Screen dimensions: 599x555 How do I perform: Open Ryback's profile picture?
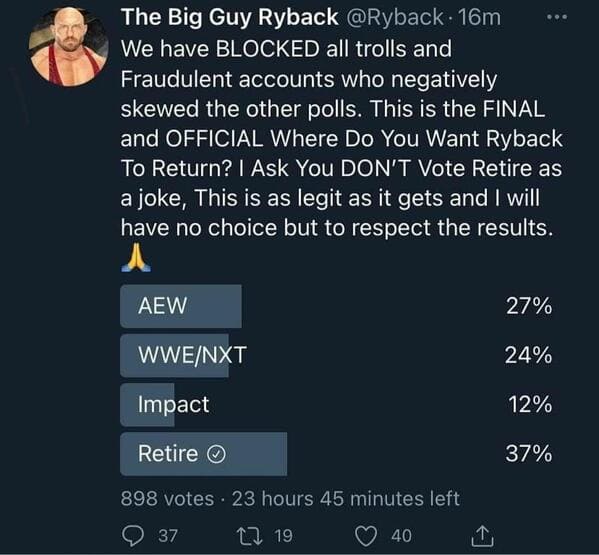[x=68, y=46]
